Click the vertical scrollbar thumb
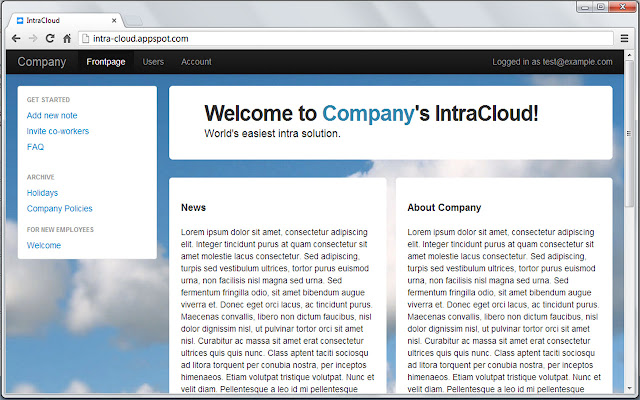This screenshot has width=640, height=400. click(x=629, y=133)
